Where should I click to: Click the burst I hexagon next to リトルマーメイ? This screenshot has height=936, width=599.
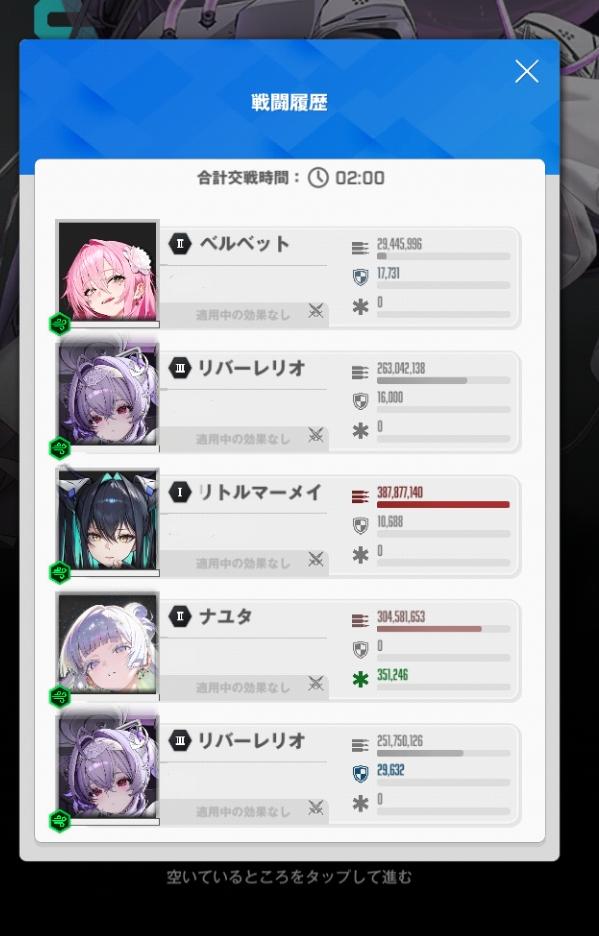click(x=179, y=492)
